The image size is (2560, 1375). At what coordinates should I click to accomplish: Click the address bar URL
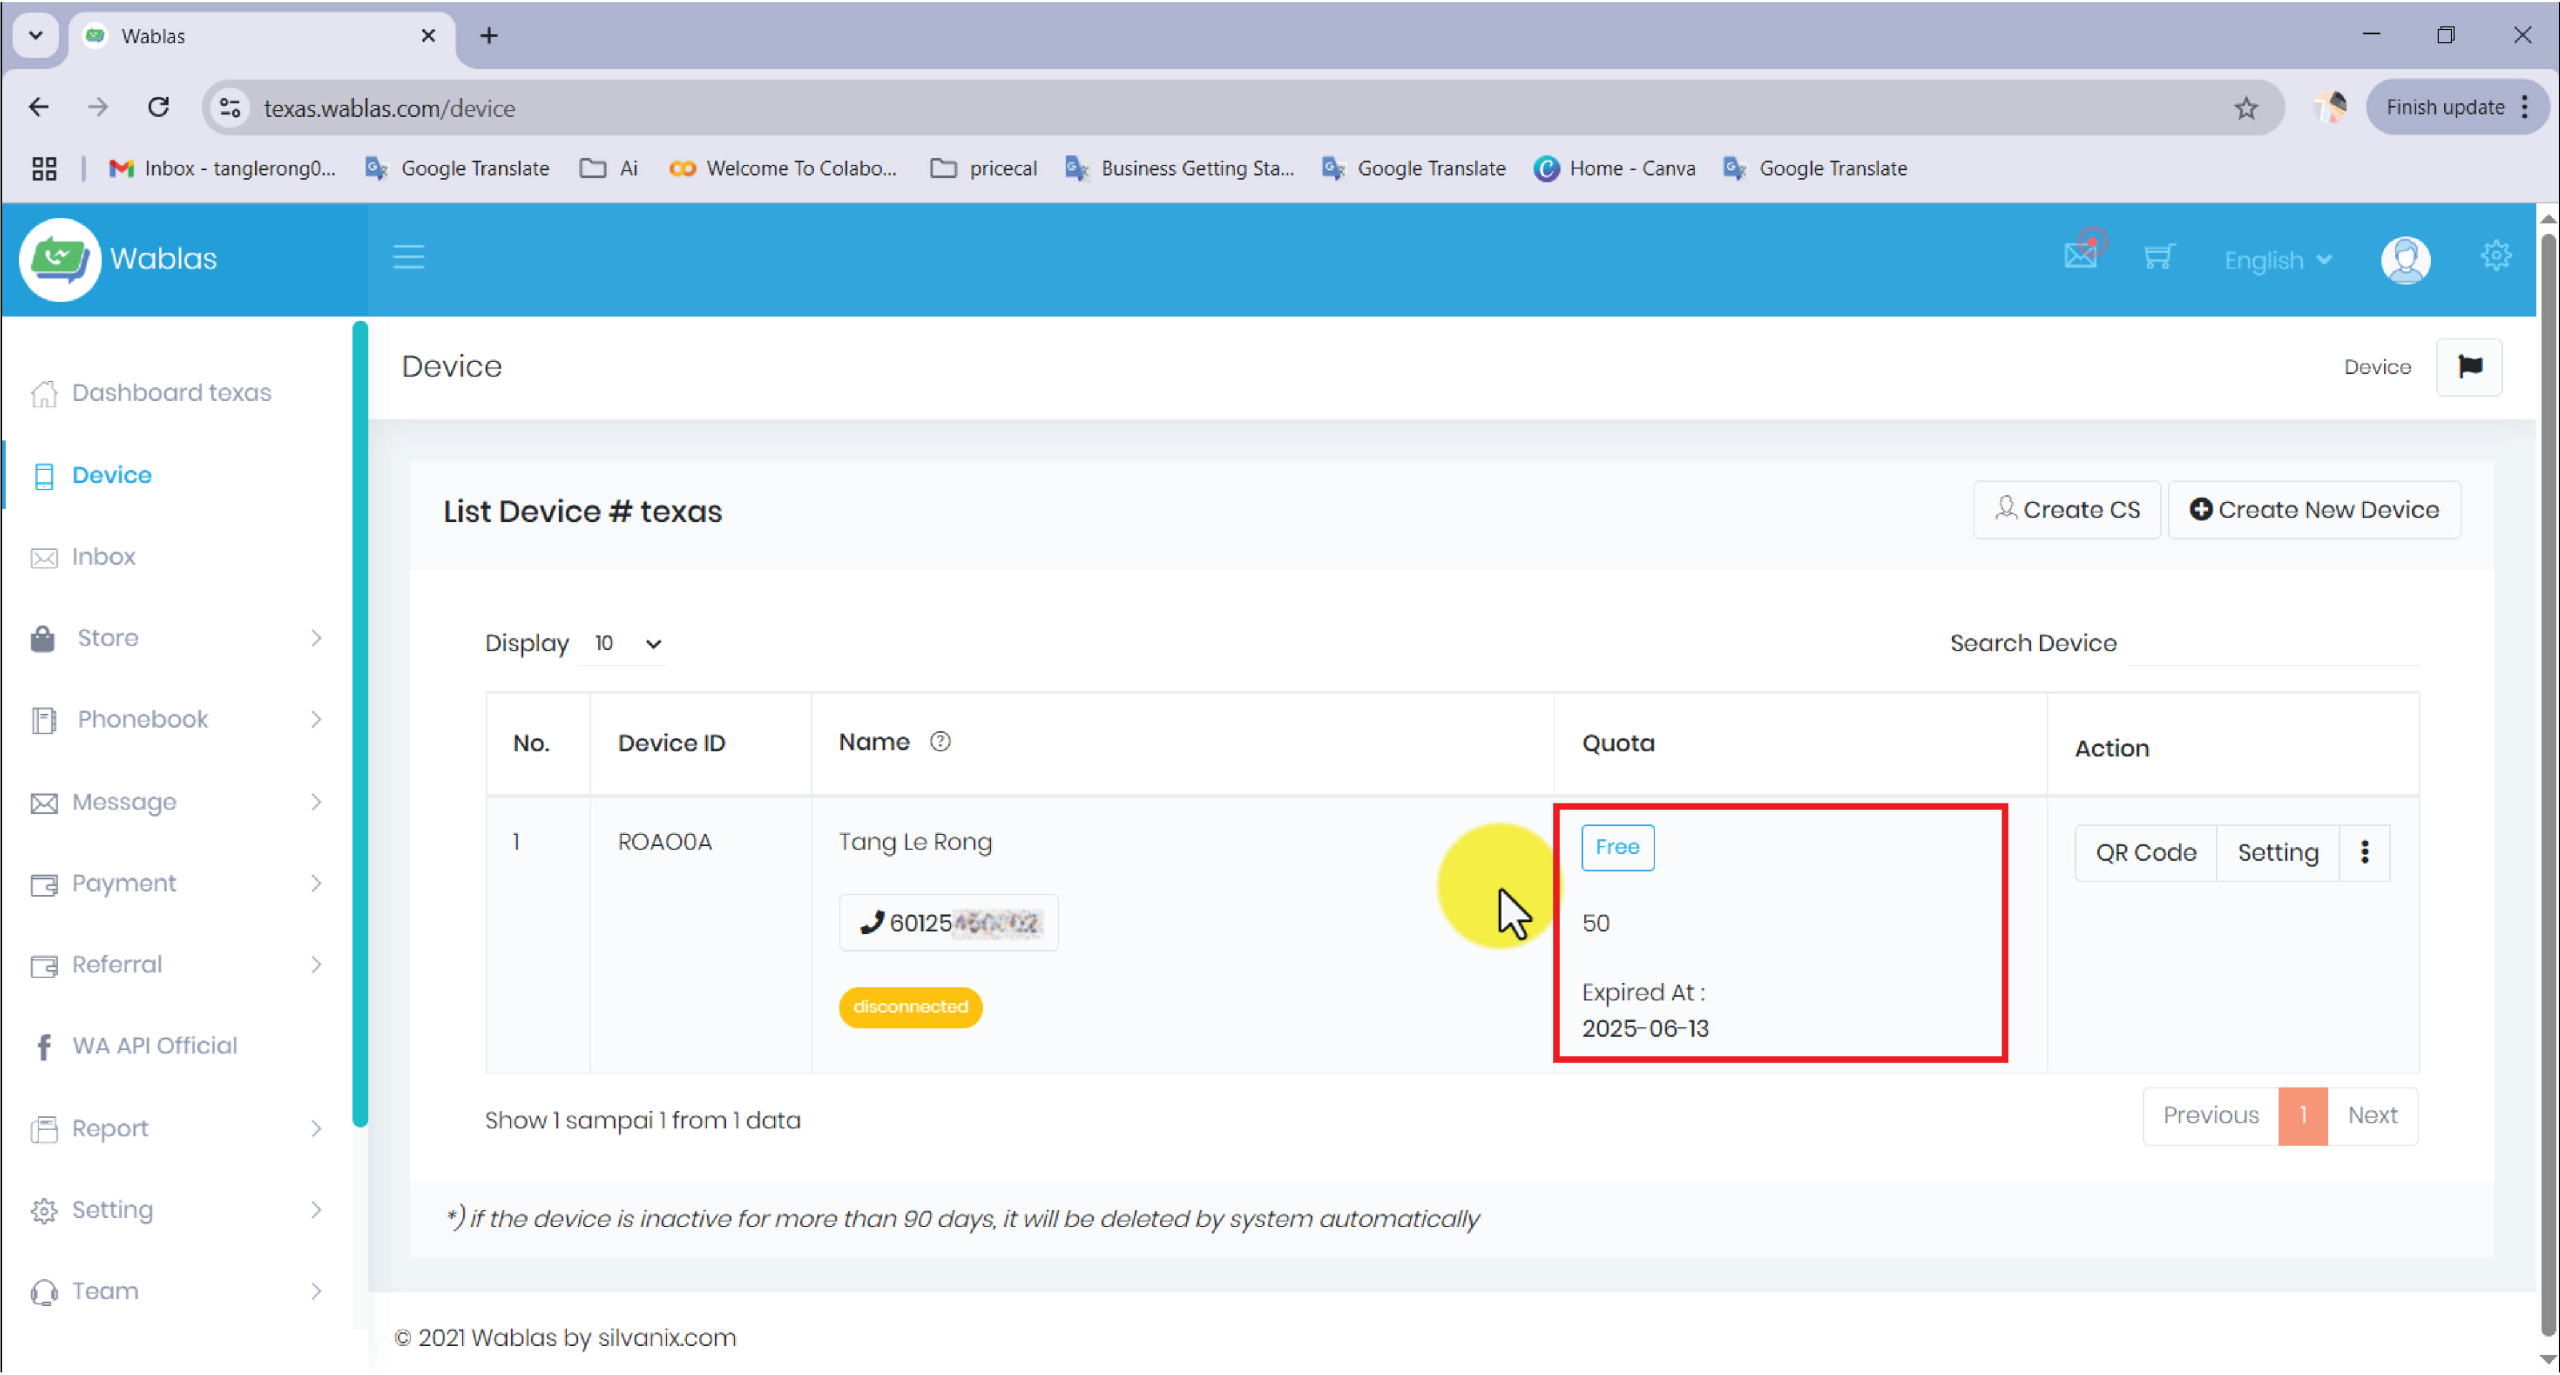(x=389, y=108)
